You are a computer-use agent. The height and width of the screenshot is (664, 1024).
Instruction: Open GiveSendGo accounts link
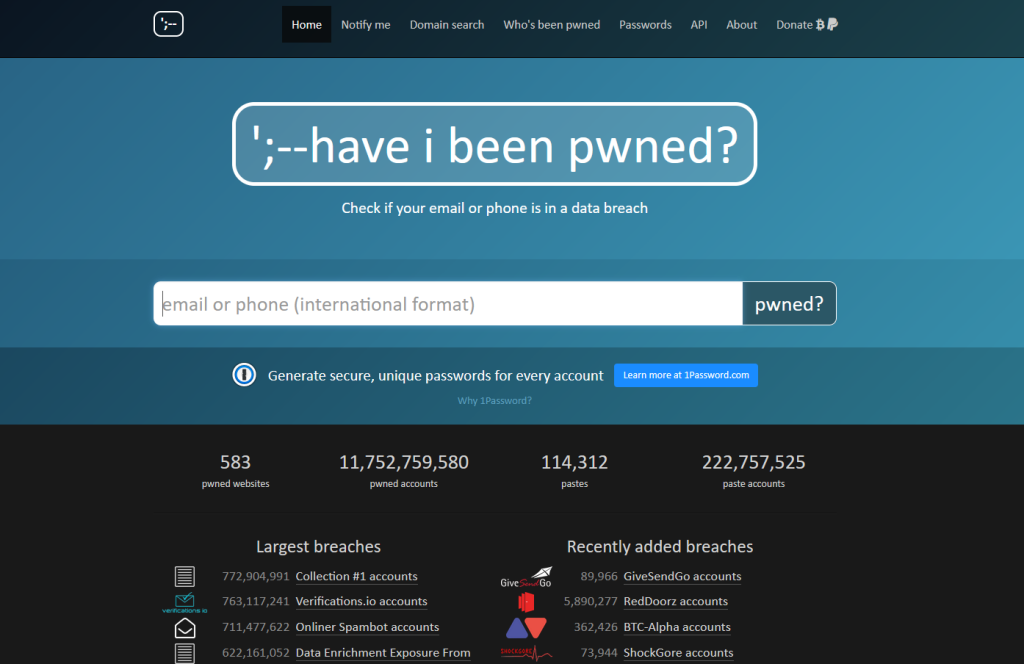pos(682,576)
